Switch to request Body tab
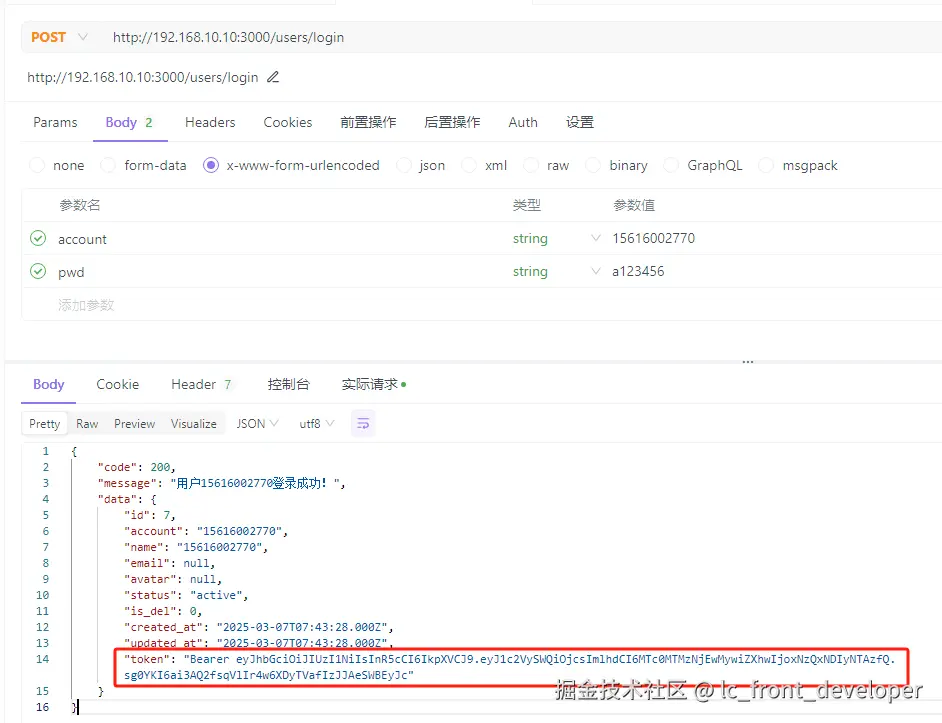942x723 pixels. tap(130, 123)
